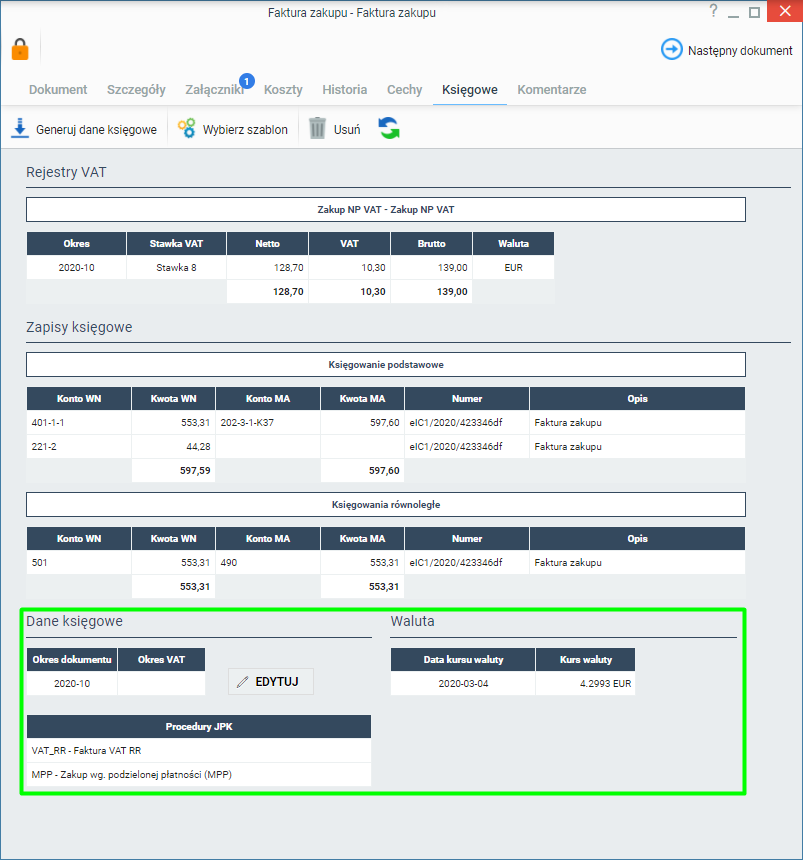Click the Księgowanie podstawowe header bar

click(x=386, y=365)
